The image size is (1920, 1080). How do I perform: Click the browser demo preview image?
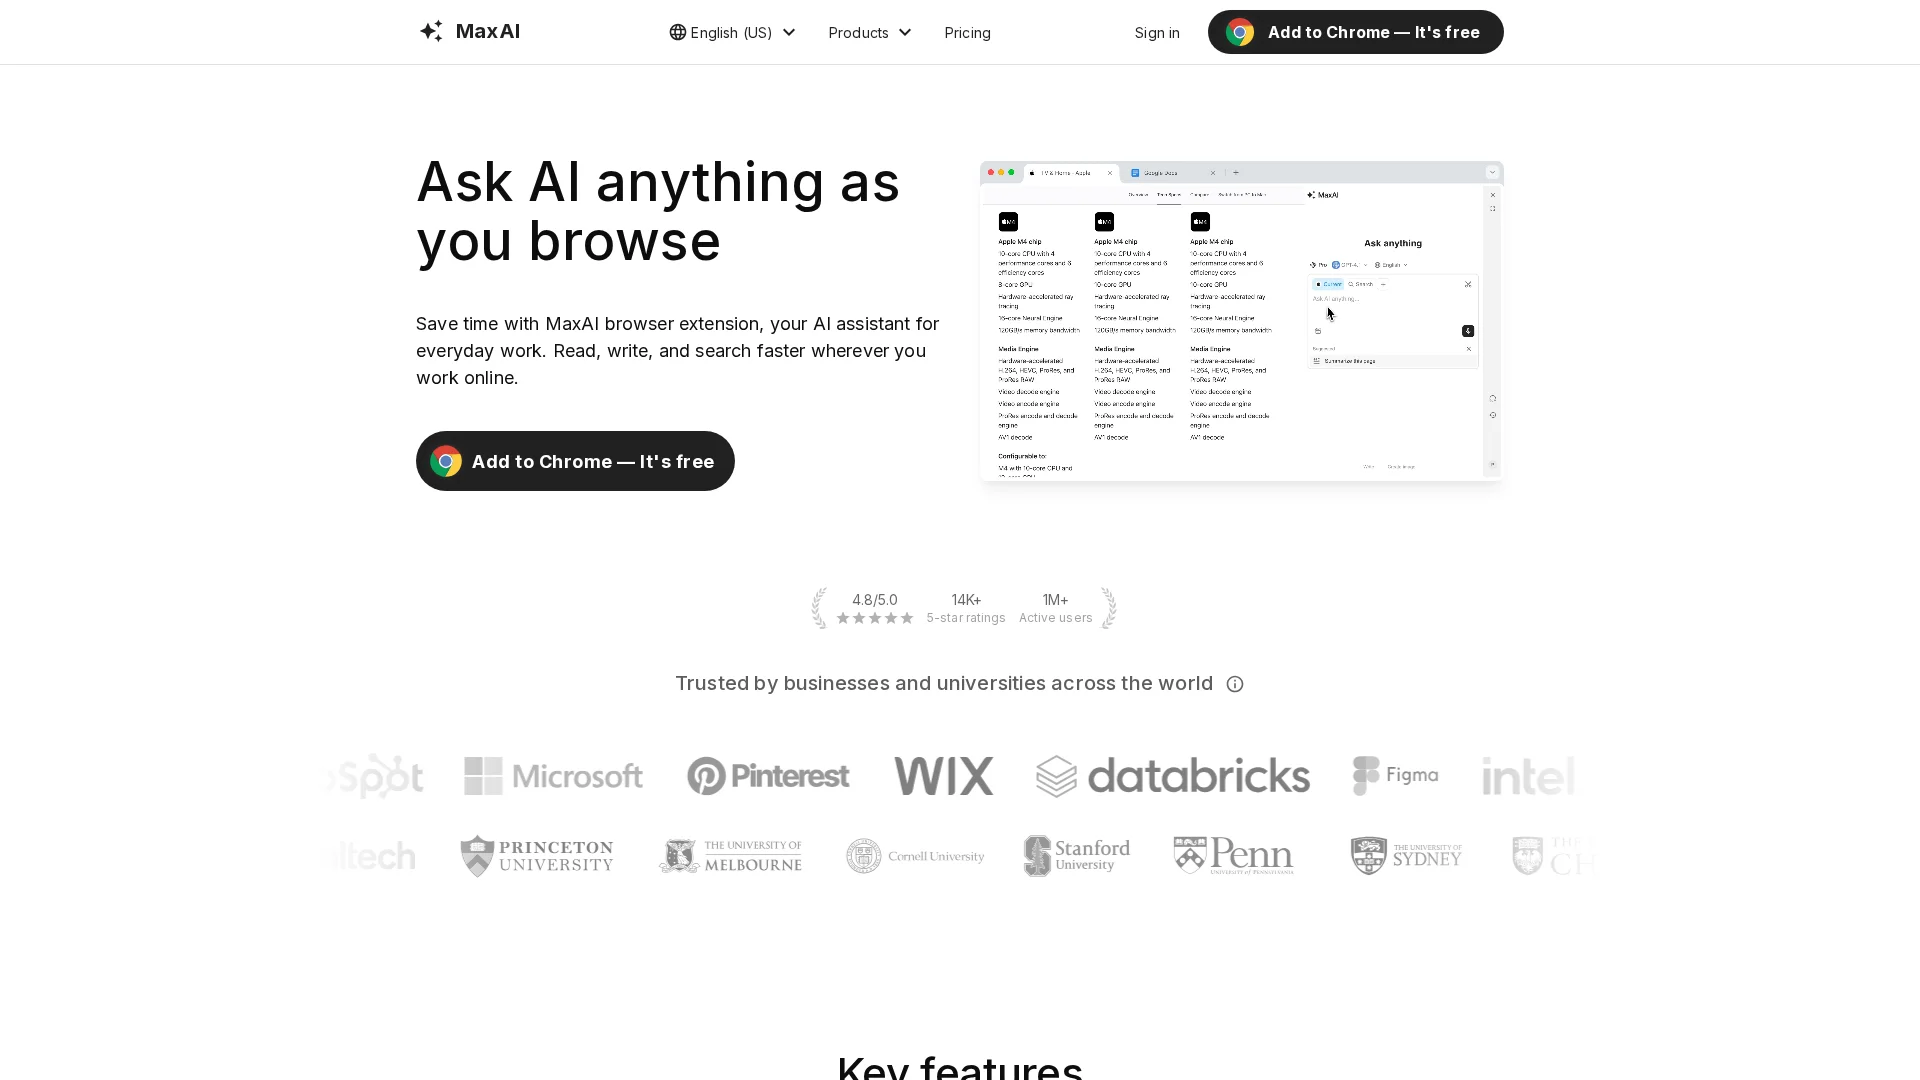(x=1241, y=321)
